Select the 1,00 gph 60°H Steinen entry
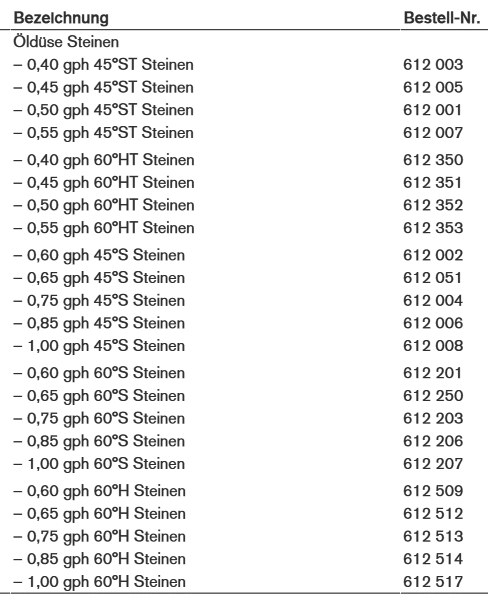This screenshot has height=604, width=488. click(x=100, y=582)
